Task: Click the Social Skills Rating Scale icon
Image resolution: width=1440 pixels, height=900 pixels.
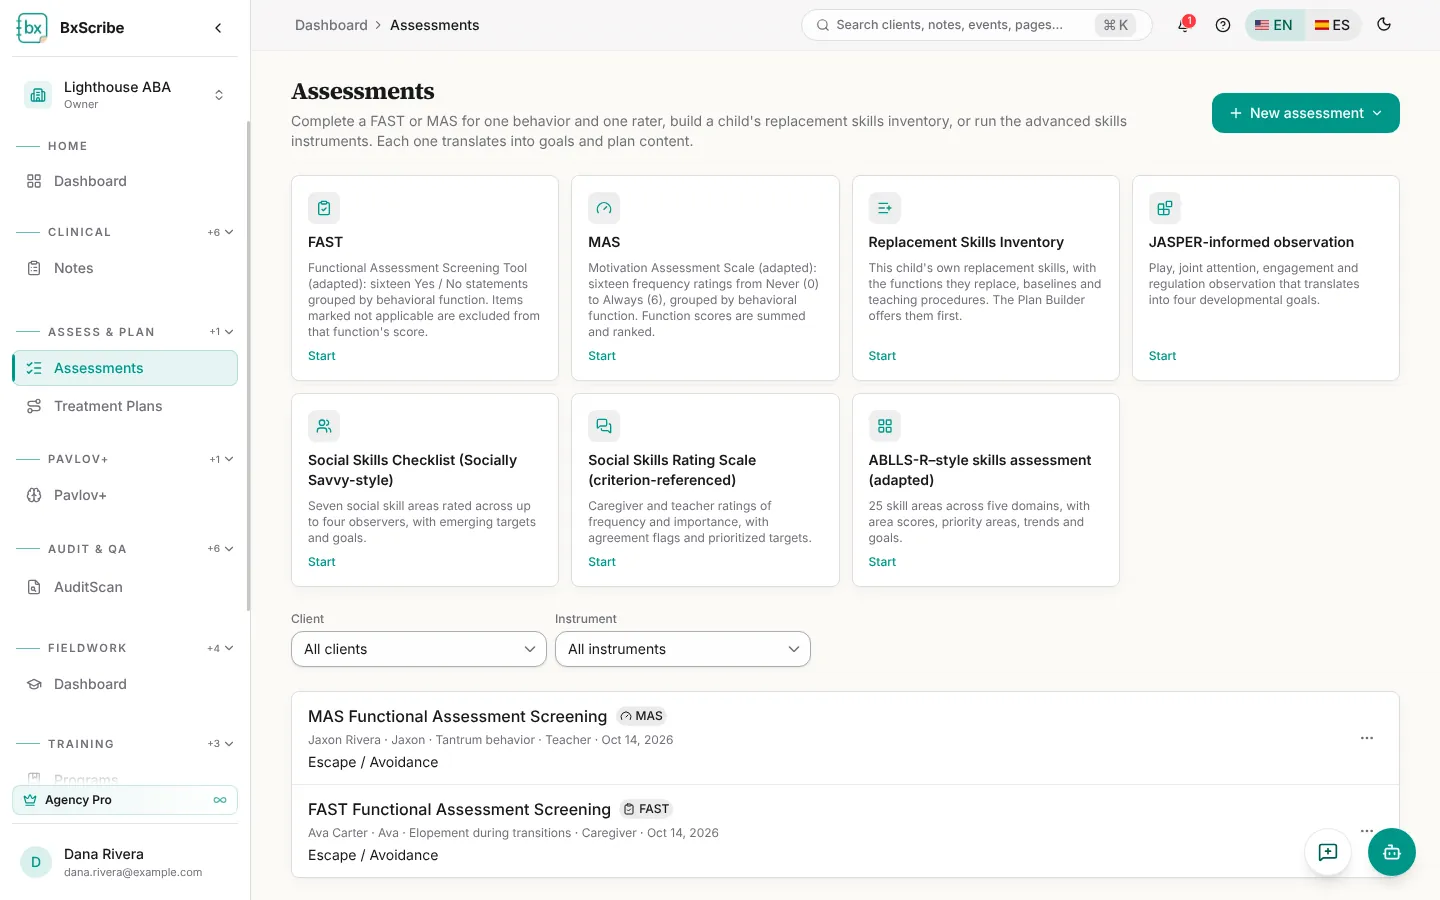Action: (604, 426)
